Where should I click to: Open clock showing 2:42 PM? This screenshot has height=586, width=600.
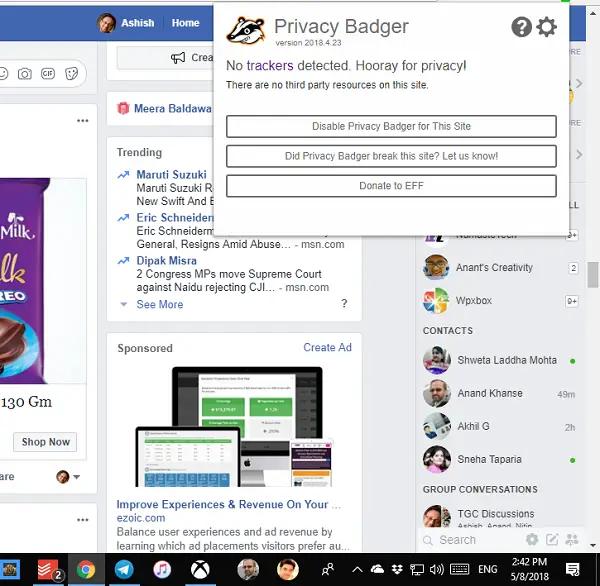(530, 569)
